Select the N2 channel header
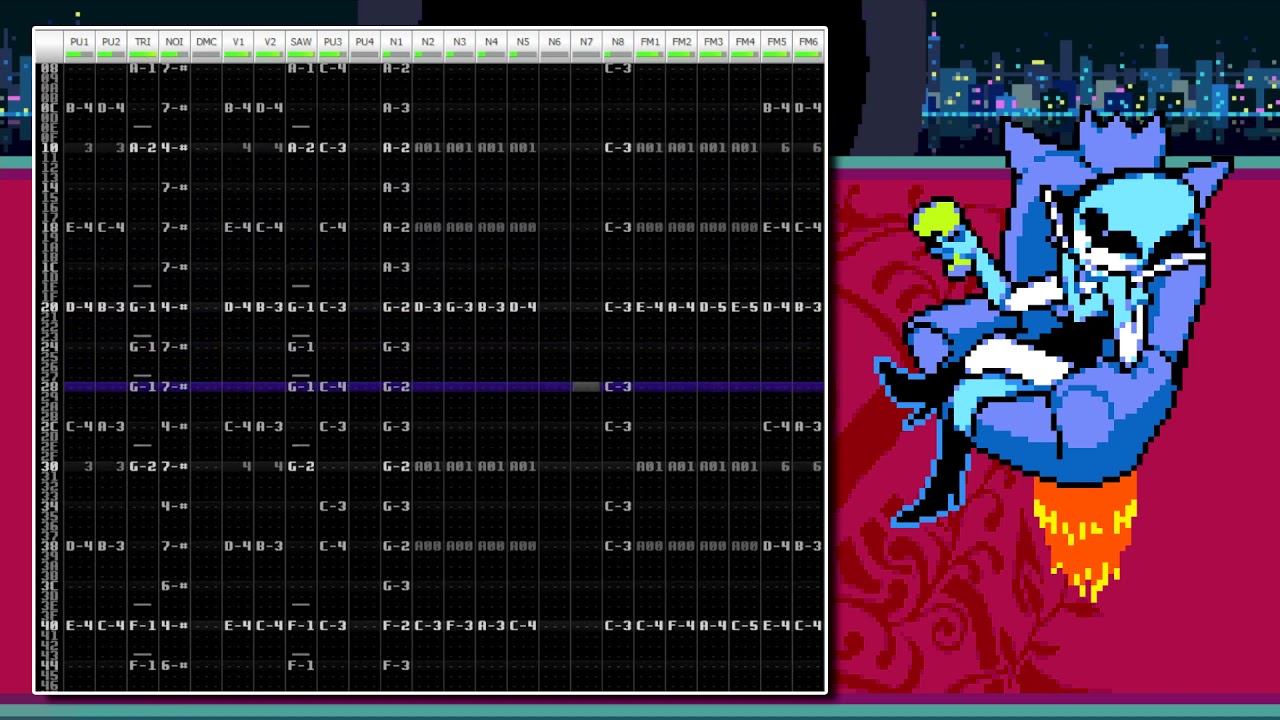 pos(428,46)
